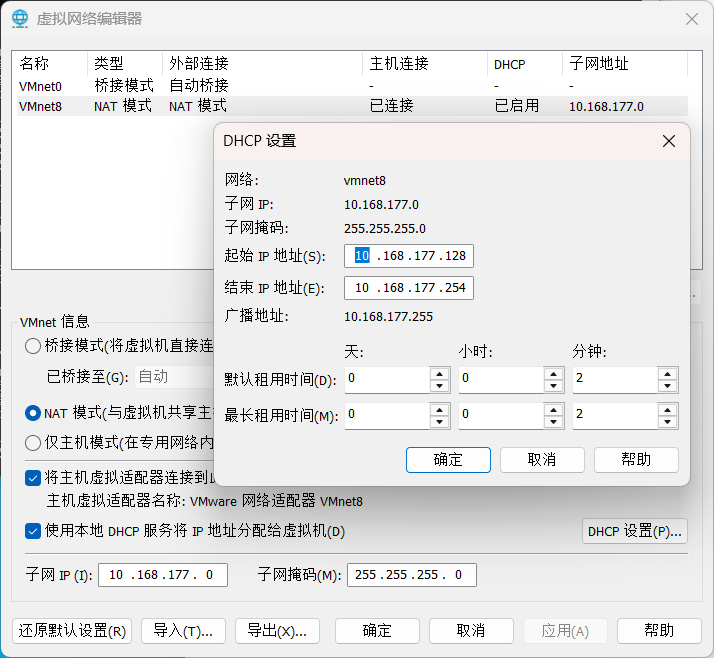Image resolution: width=714 pixels, height=658 pixels.
Task: Click the 10.168.177.0 subnet address cell
Action: [x=606, y=107]
